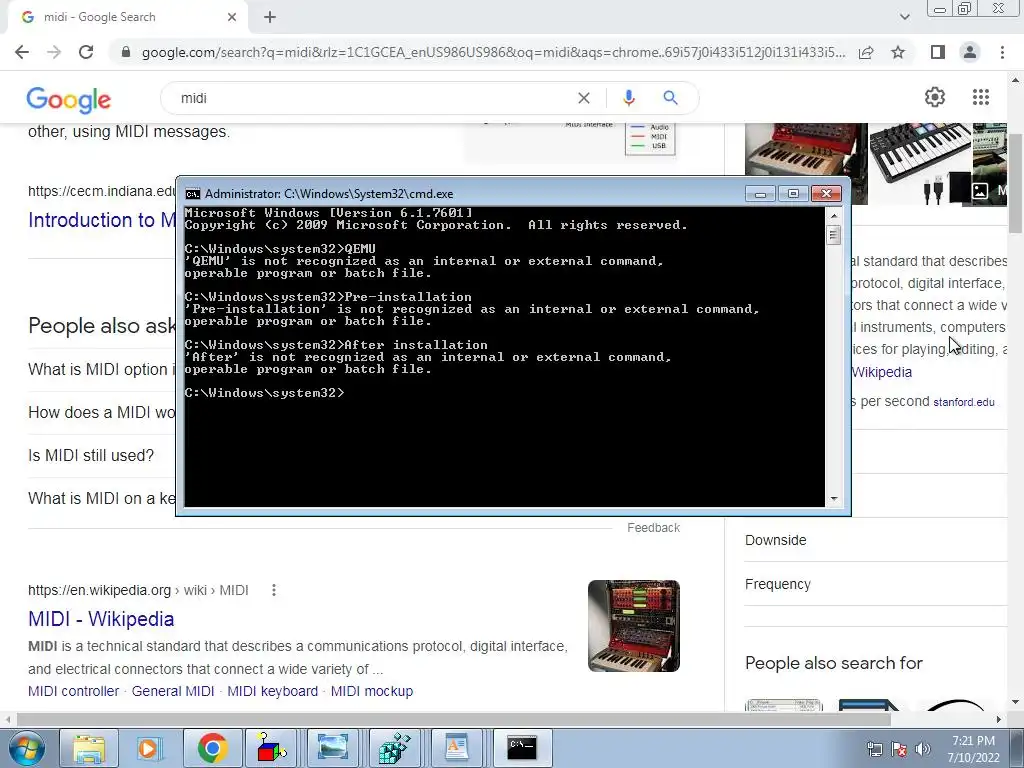
Task: Open the tab search chevron in Chrome
Action: click(x=904, y=17)
